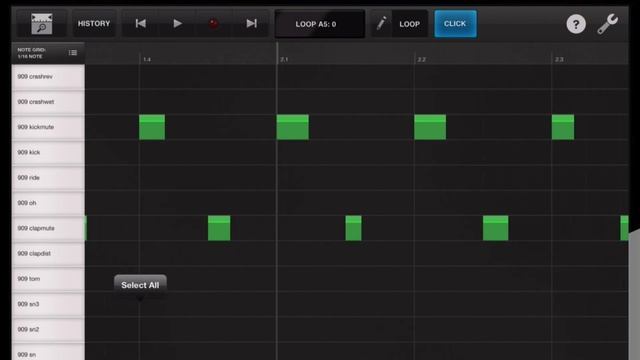Image resolution: width=640 pixels, height=360 pixels.
Task: Open help with the question mark icon
Action: coord(576,24)
